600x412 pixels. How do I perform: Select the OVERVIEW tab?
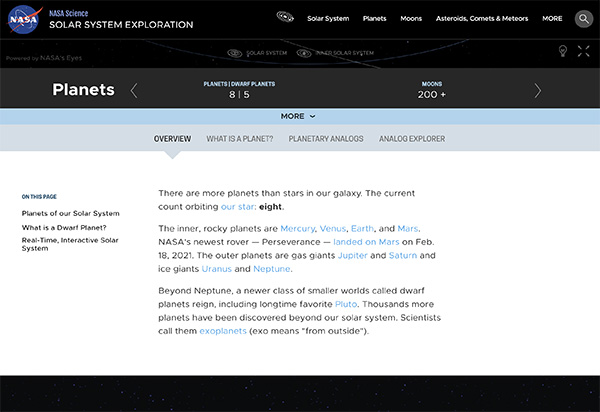pos(172,139)
